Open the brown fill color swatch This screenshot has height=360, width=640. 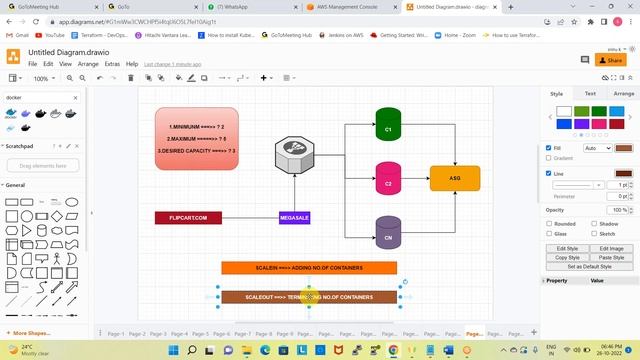[x=624, y=148]
